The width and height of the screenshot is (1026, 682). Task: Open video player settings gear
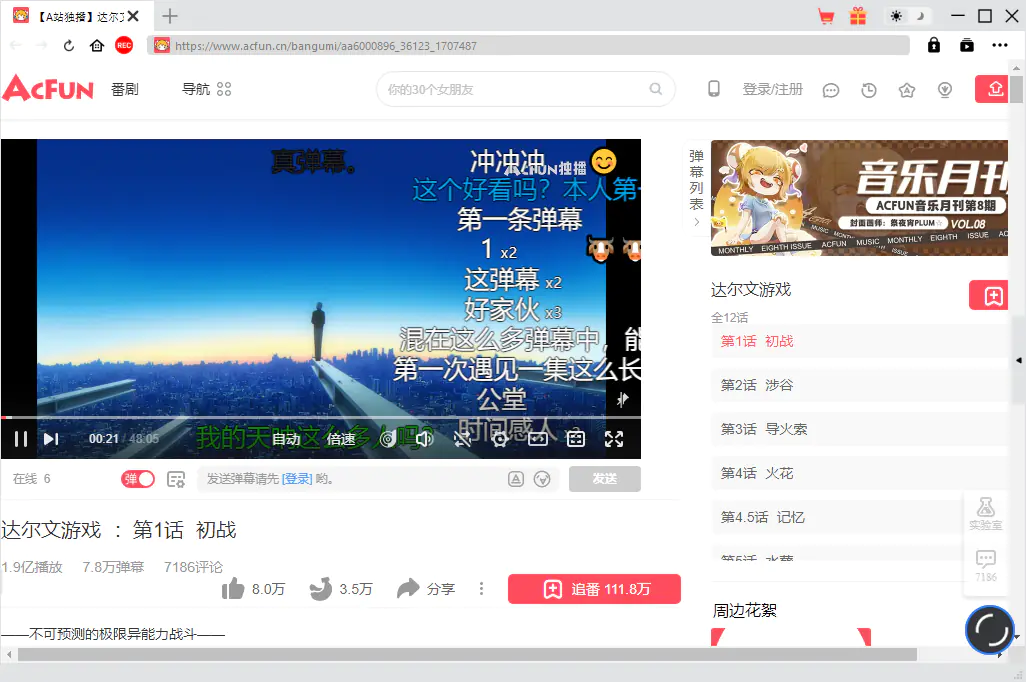pos(500,439)
